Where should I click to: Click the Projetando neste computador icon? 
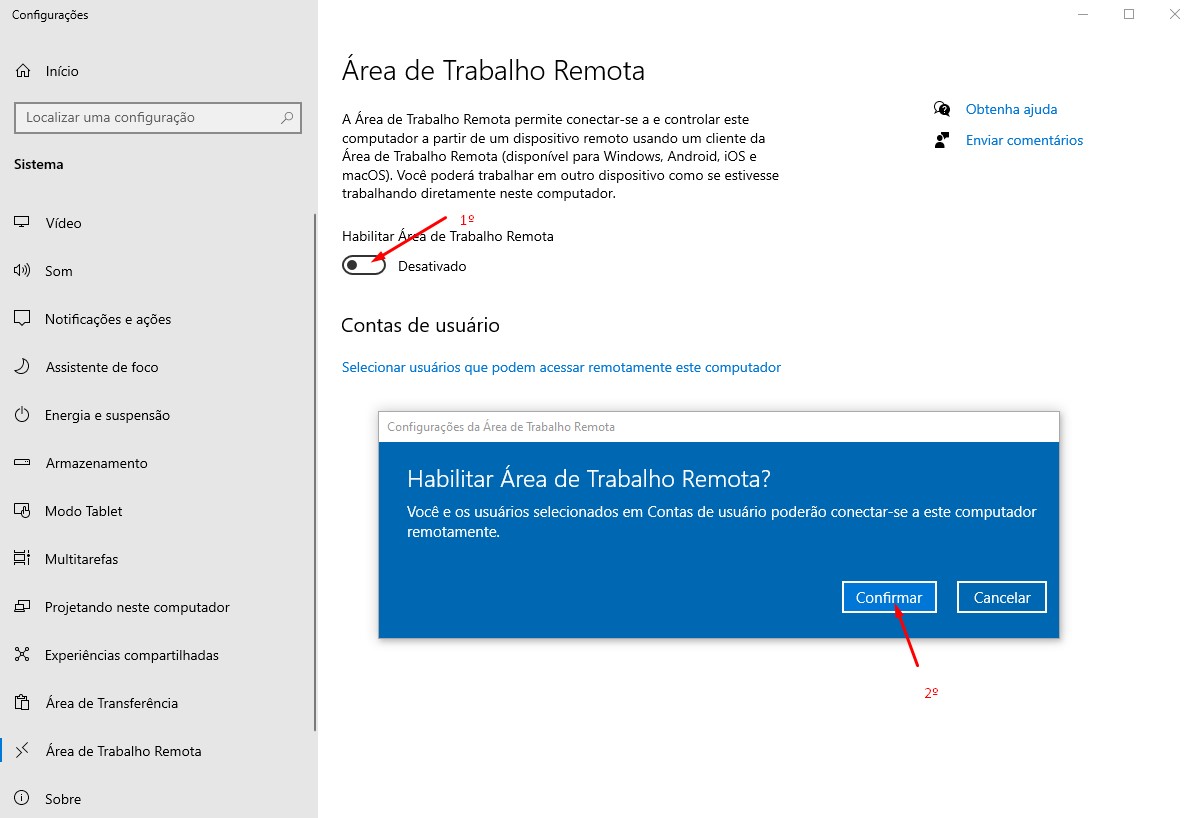coord(22,607)
